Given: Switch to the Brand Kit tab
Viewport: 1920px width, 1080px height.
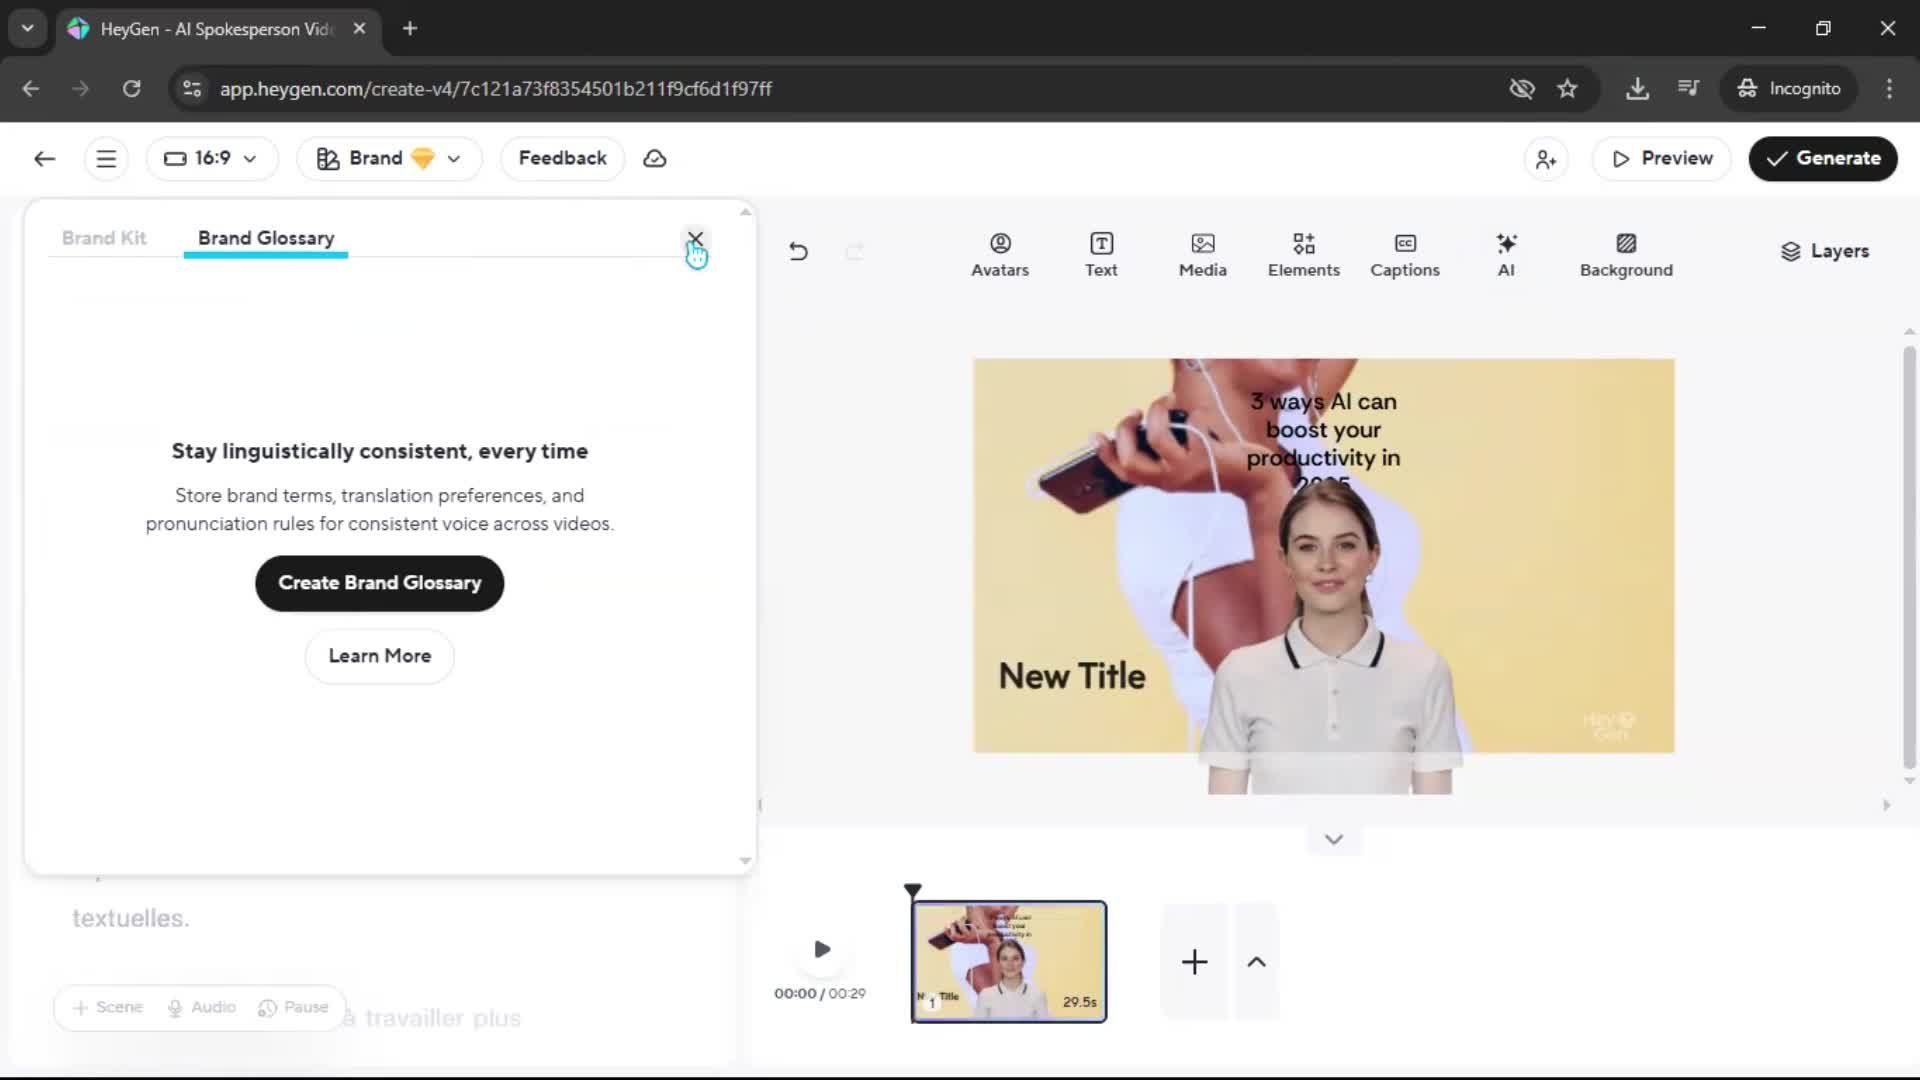Looking at the screenshot, I should coord(104,238).
